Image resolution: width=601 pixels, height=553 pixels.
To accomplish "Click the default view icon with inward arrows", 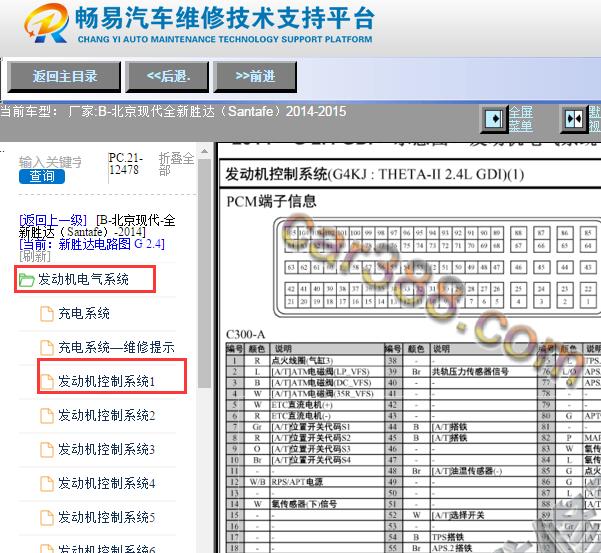I will pos(574,119).
